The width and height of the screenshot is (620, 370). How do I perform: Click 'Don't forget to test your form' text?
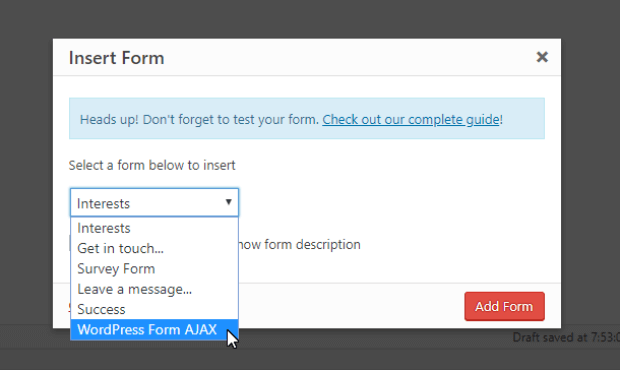pos(231,119)
